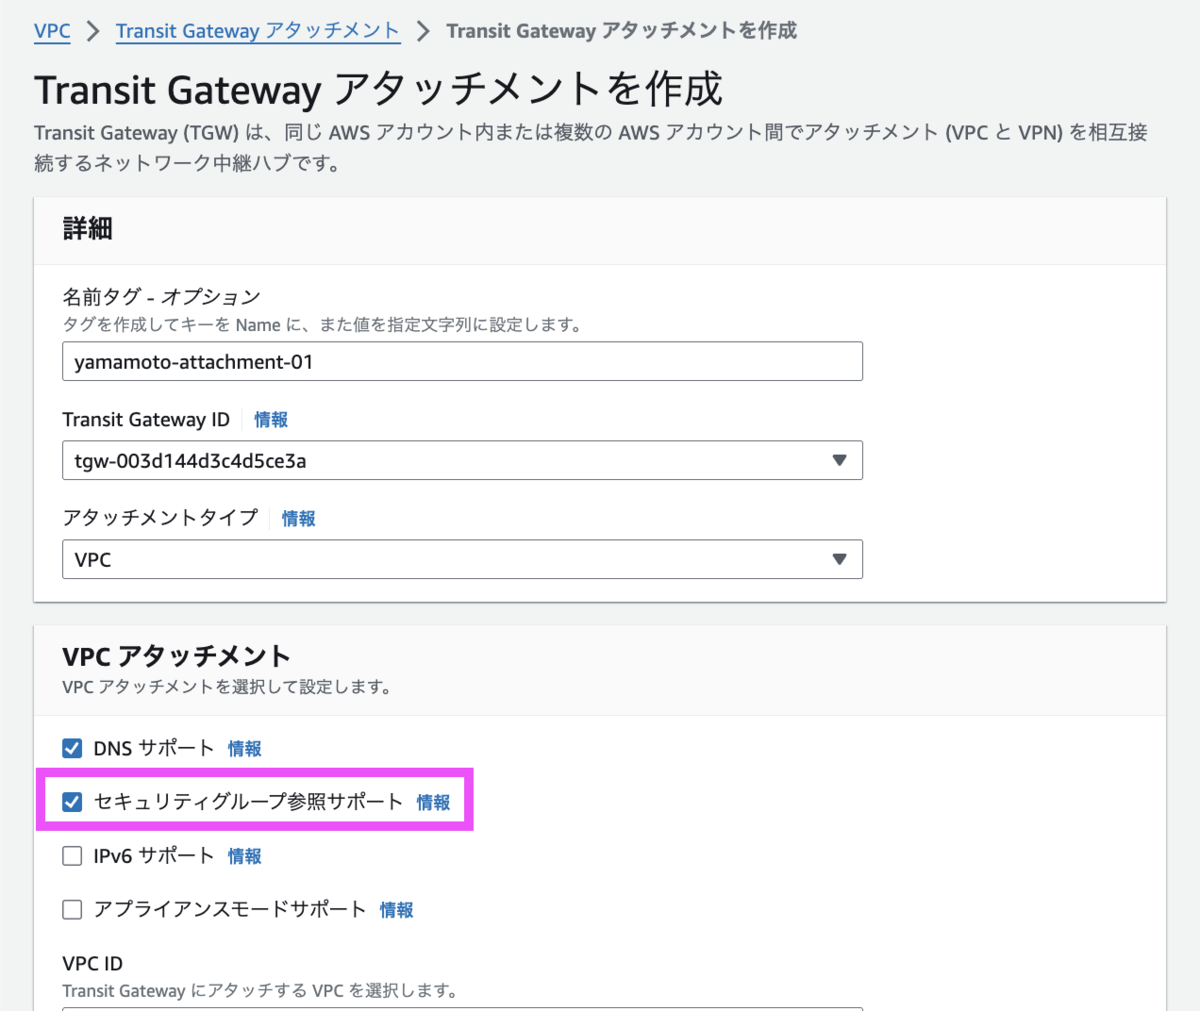This screenshot has width=1200, height=1011.
Task: Uncheck セキュリティグループ参照サポート checkbox
Action: [72, 802]
